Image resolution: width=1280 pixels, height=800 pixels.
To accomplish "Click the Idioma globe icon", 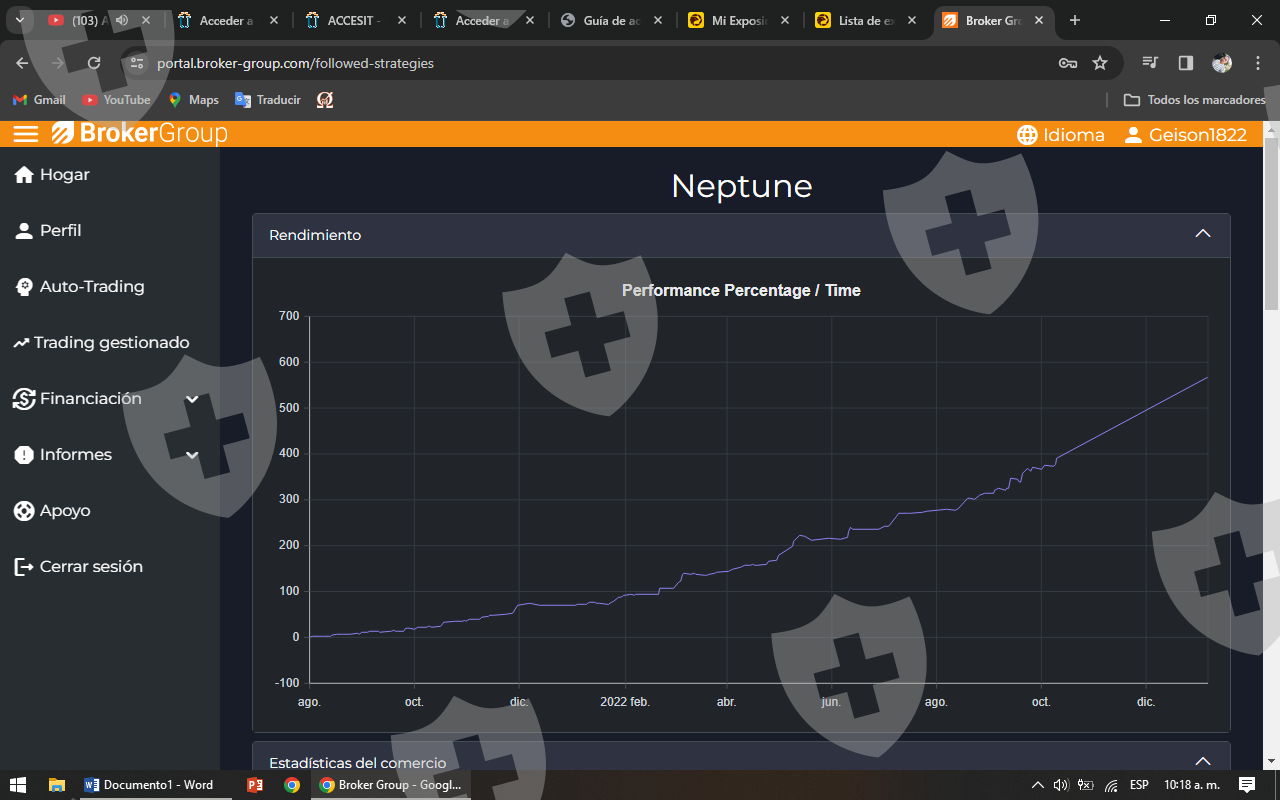I will (1027, 135).
